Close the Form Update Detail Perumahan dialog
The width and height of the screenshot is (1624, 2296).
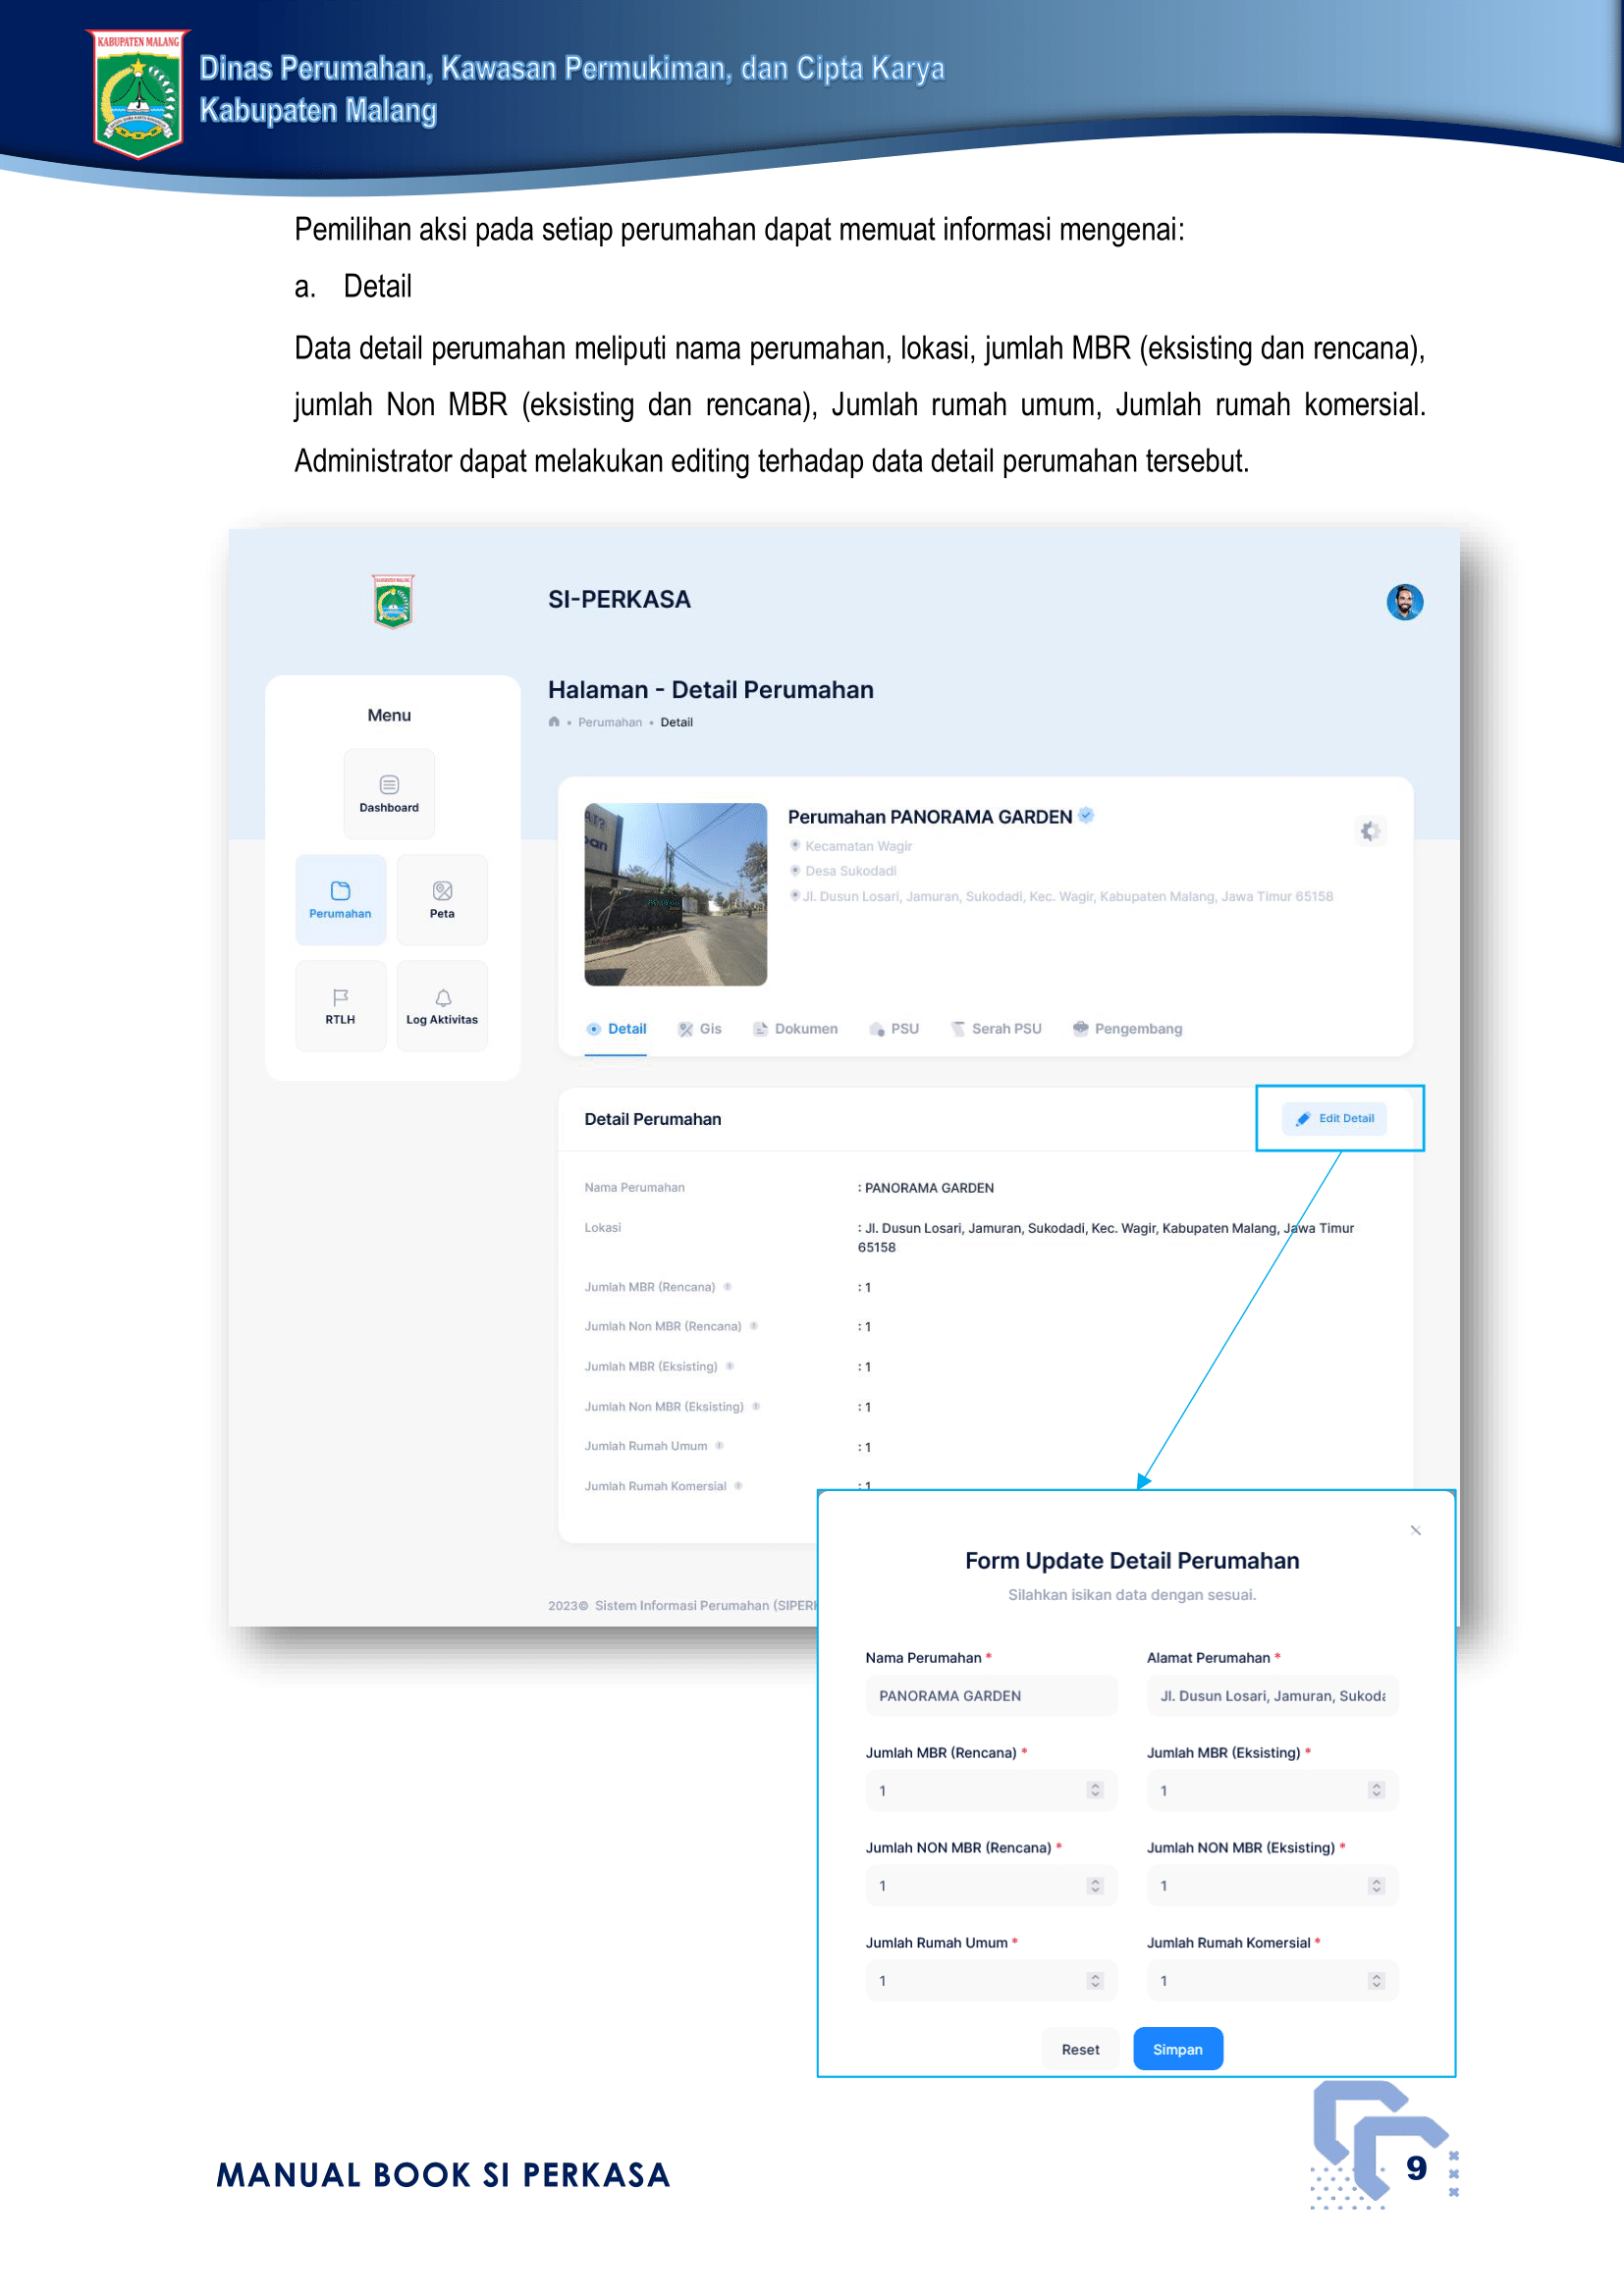pyautogui.click(x=1415, y=1530)
